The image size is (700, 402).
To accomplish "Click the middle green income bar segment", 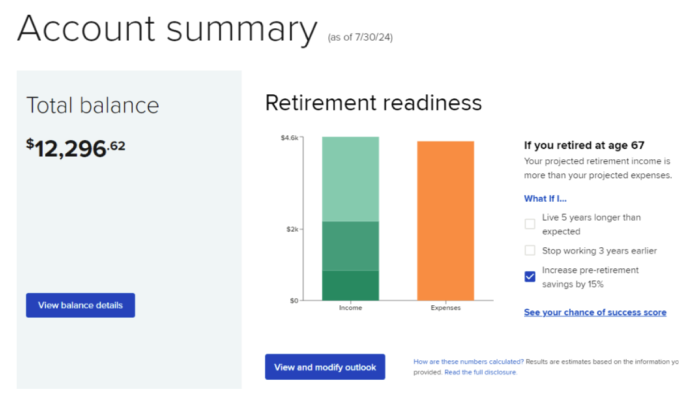I will tap(350, 245).
